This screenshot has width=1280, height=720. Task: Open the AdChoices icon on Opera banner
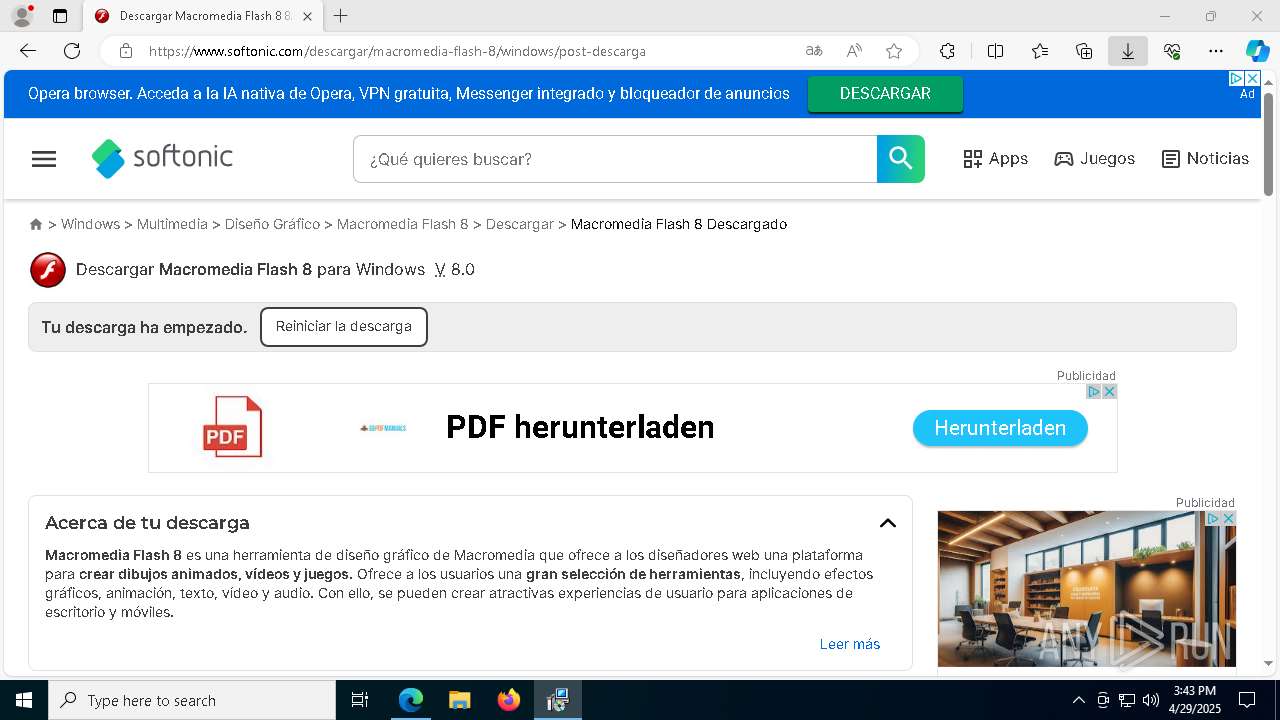coord(1236,78)
